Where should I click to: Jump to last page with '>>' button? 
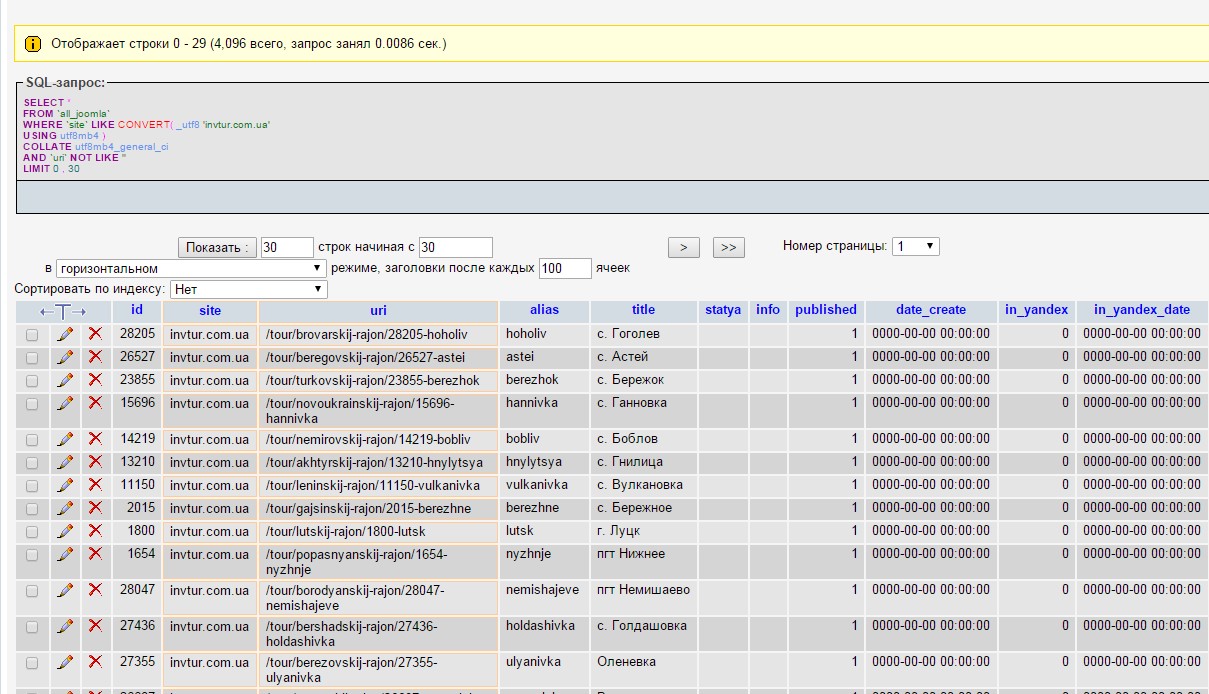[x=729, y=247]
